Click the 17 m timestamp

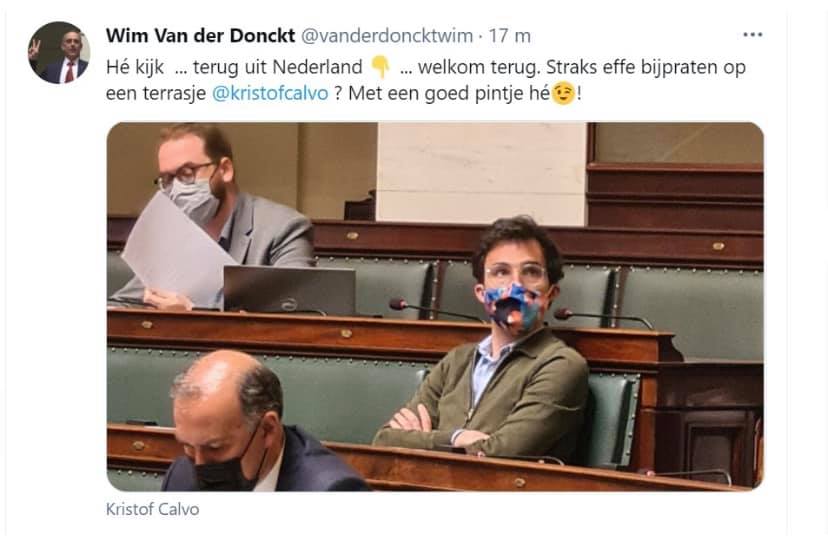[510, 36]
